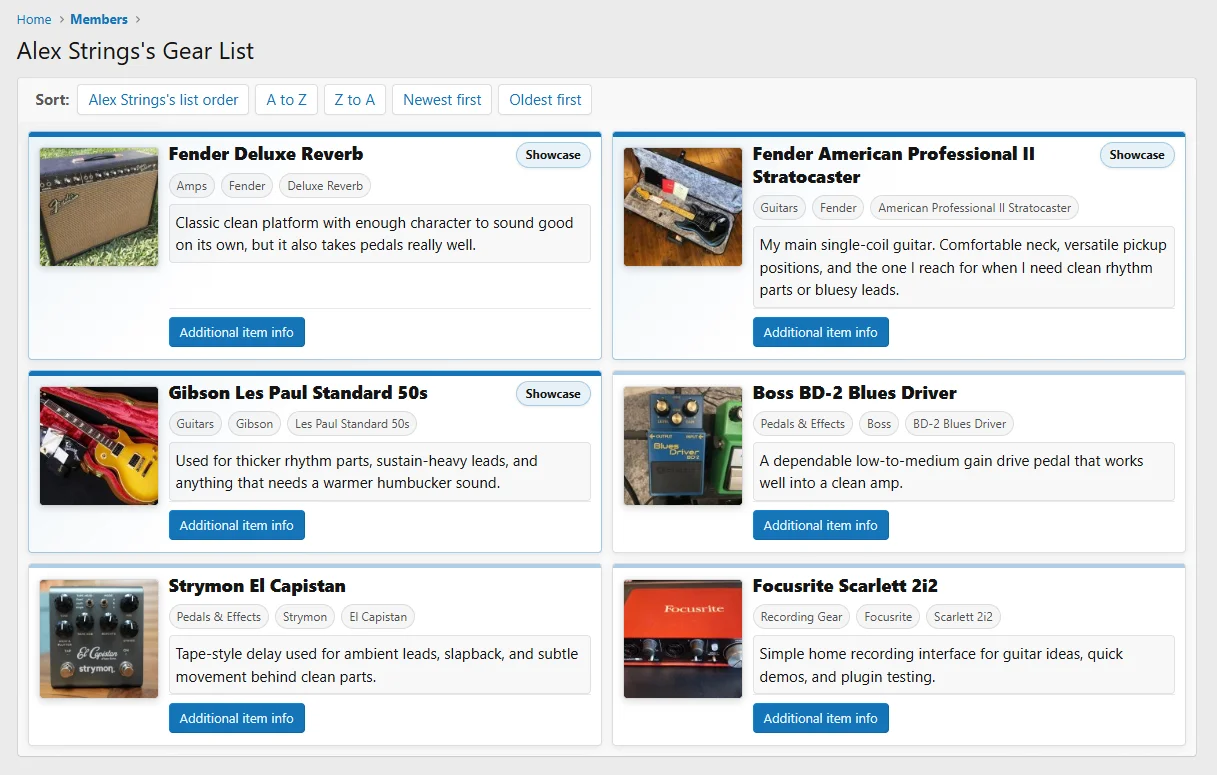Open the Stratocaster guitar case photo
The height and width of the screenshot is (775, 1217).
pyautogui.click(x=683, y=207)
